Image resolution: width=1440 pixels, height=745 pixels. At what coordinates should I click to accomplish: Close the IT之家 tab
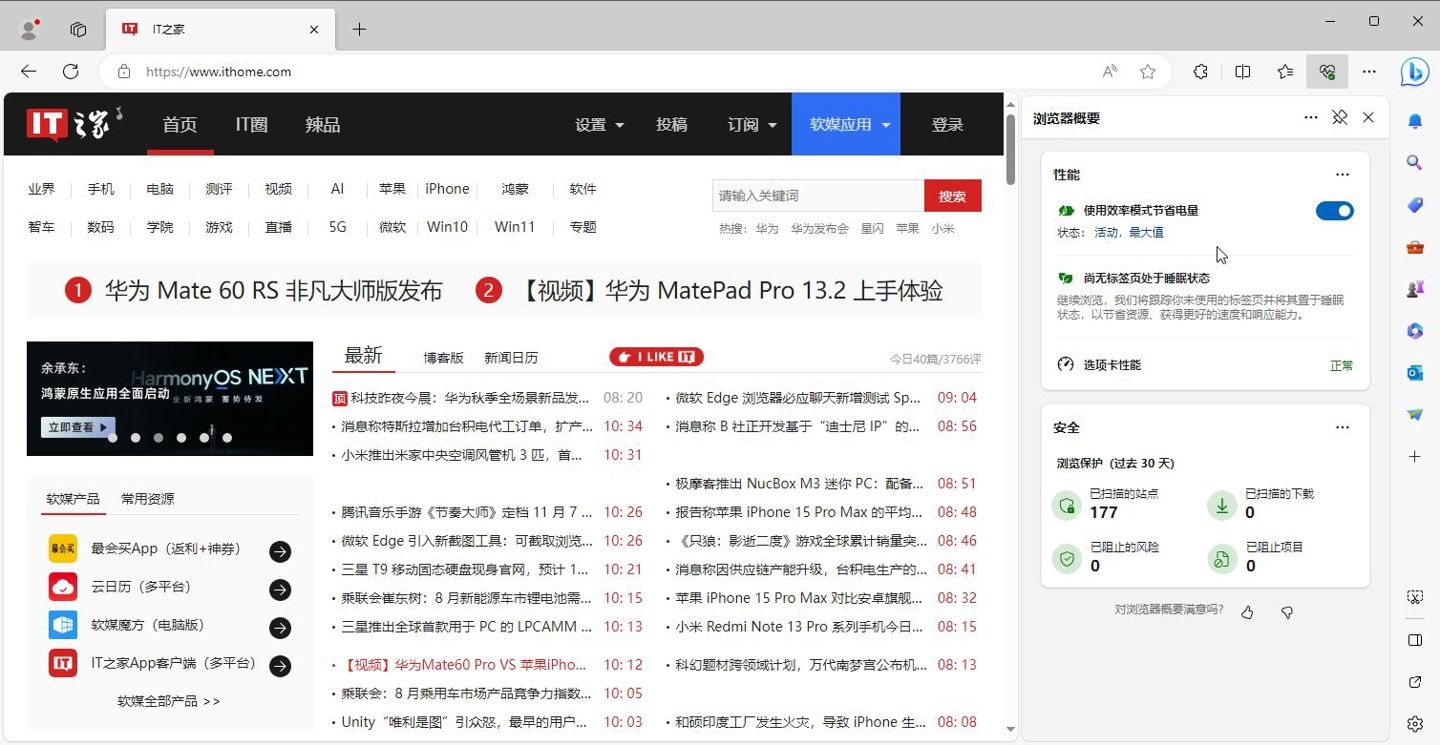click(314, 29)
